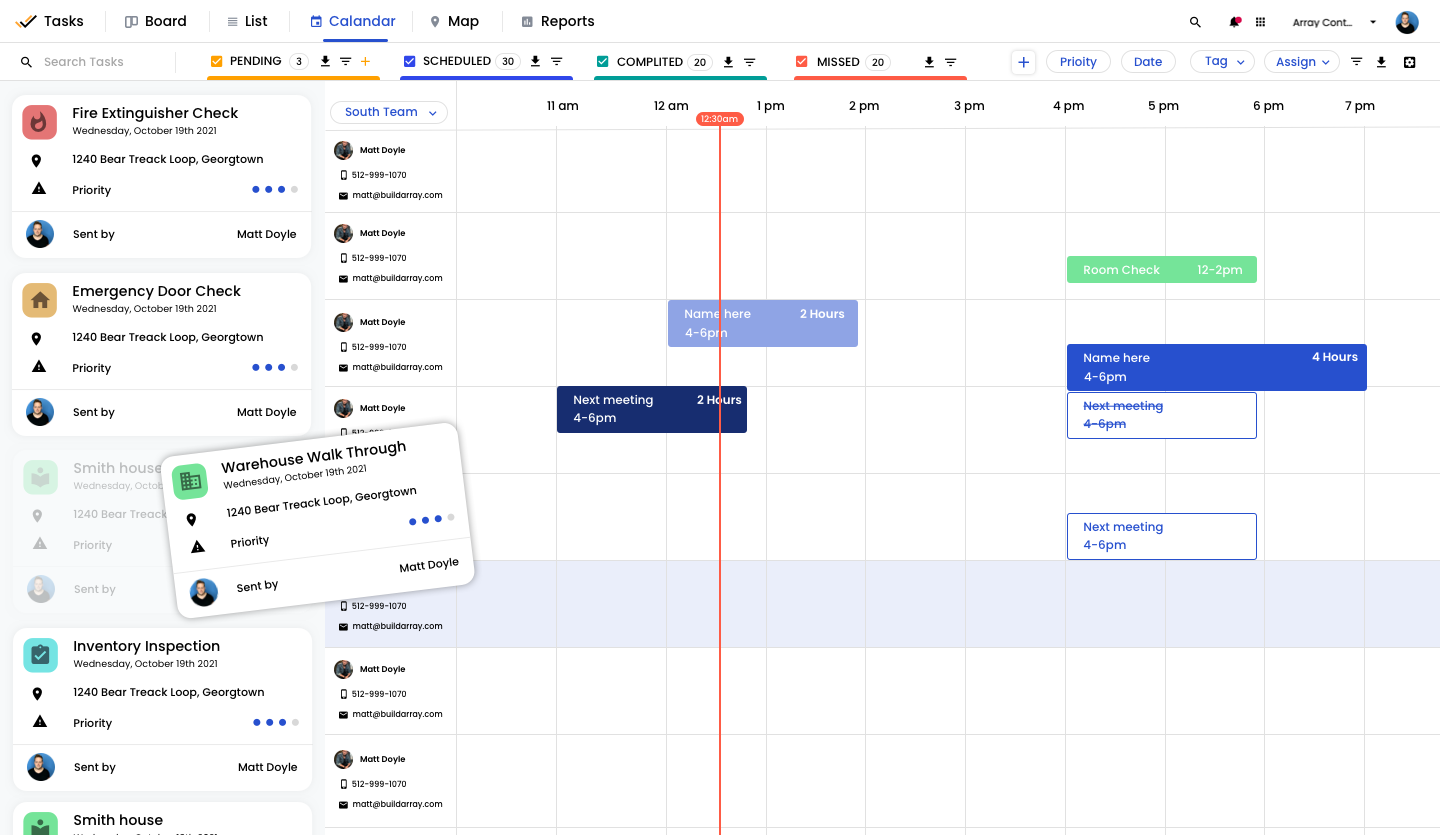The image size is (1440, 835).
Task: Click the search magnifier beside Search Tasks
Action: pyautogui.click(x=27, y=62)
